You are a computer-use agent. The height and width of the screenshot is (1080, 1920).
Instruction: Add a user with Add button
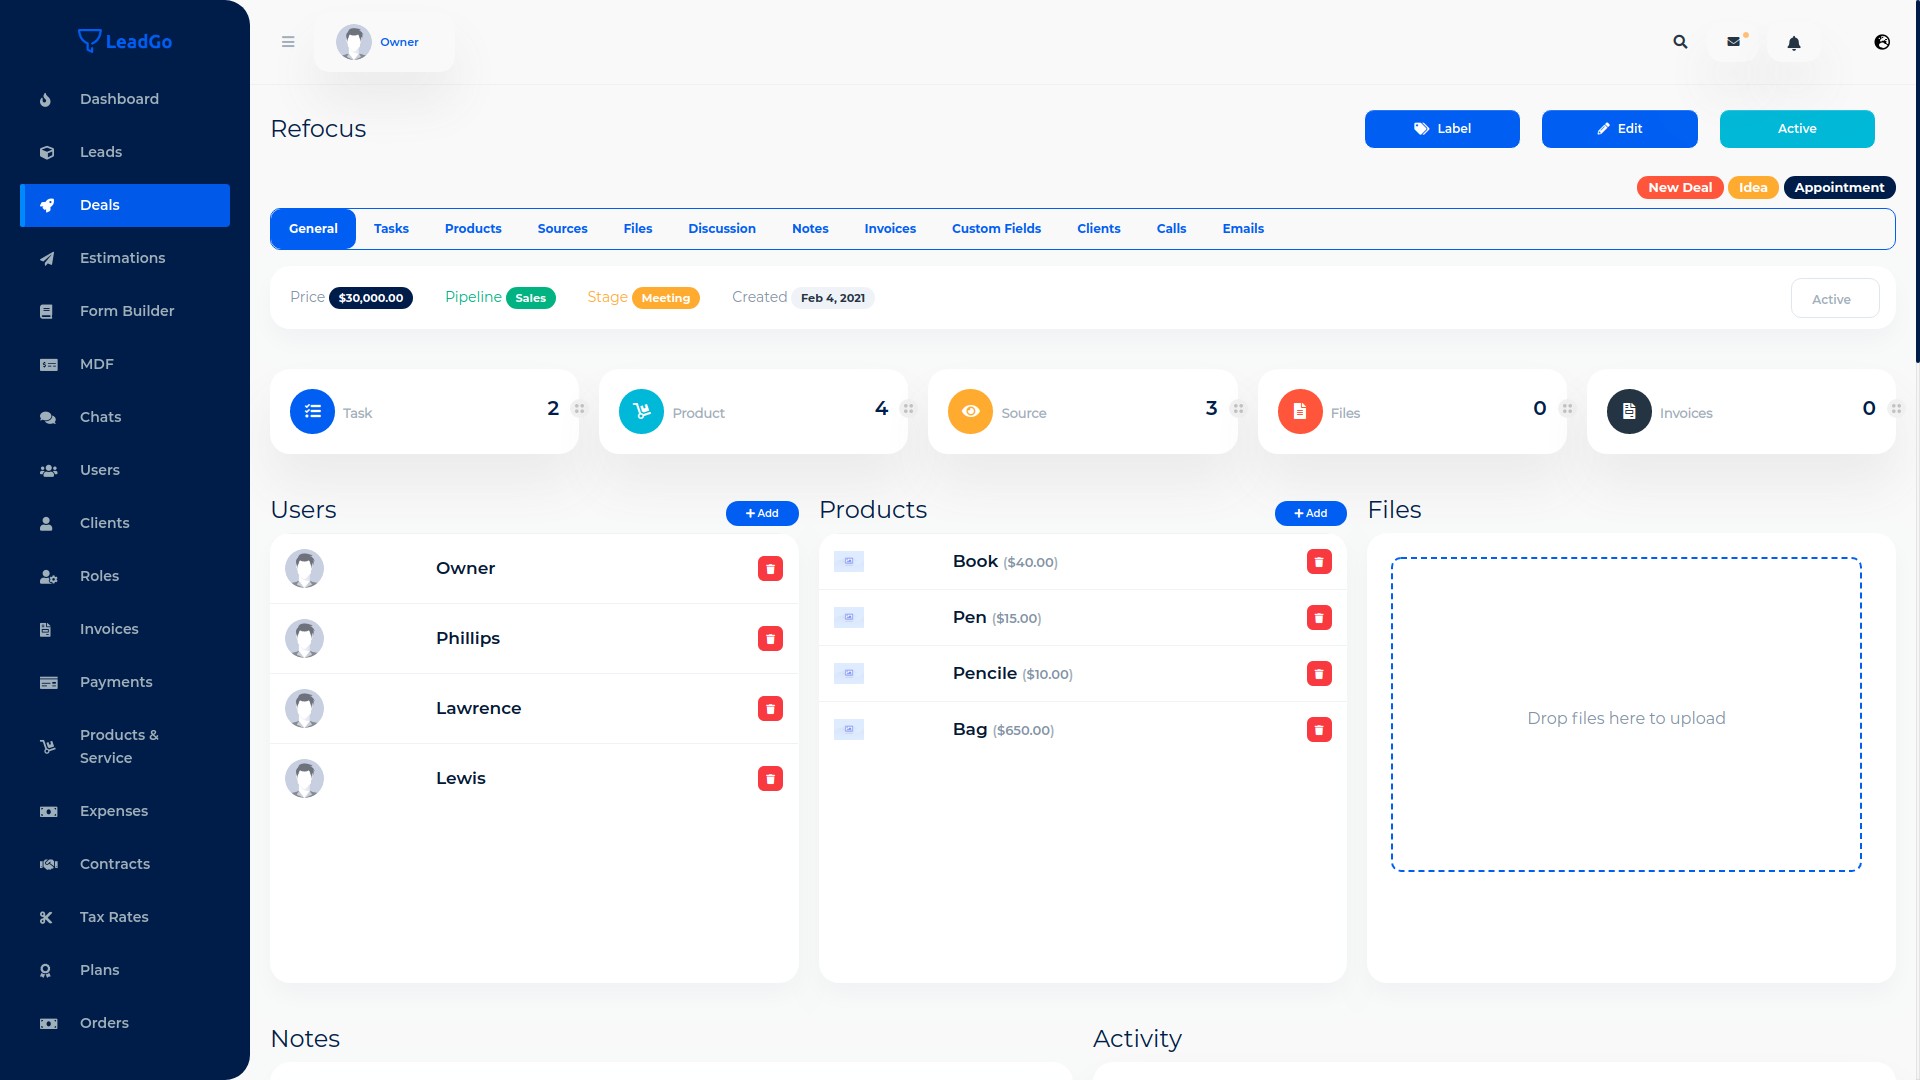tap(762, 513)
